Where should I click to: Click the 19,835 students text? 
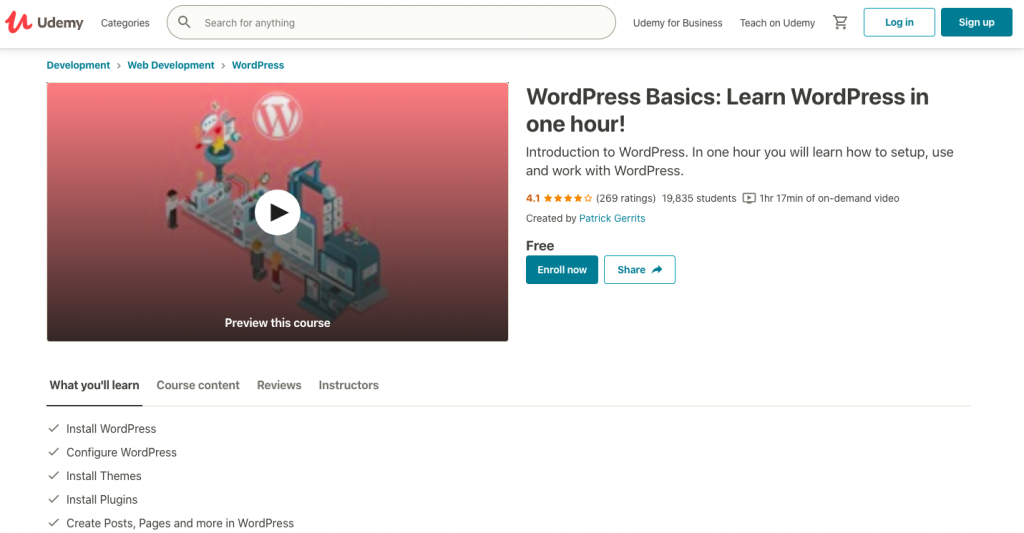click(699, 199)
